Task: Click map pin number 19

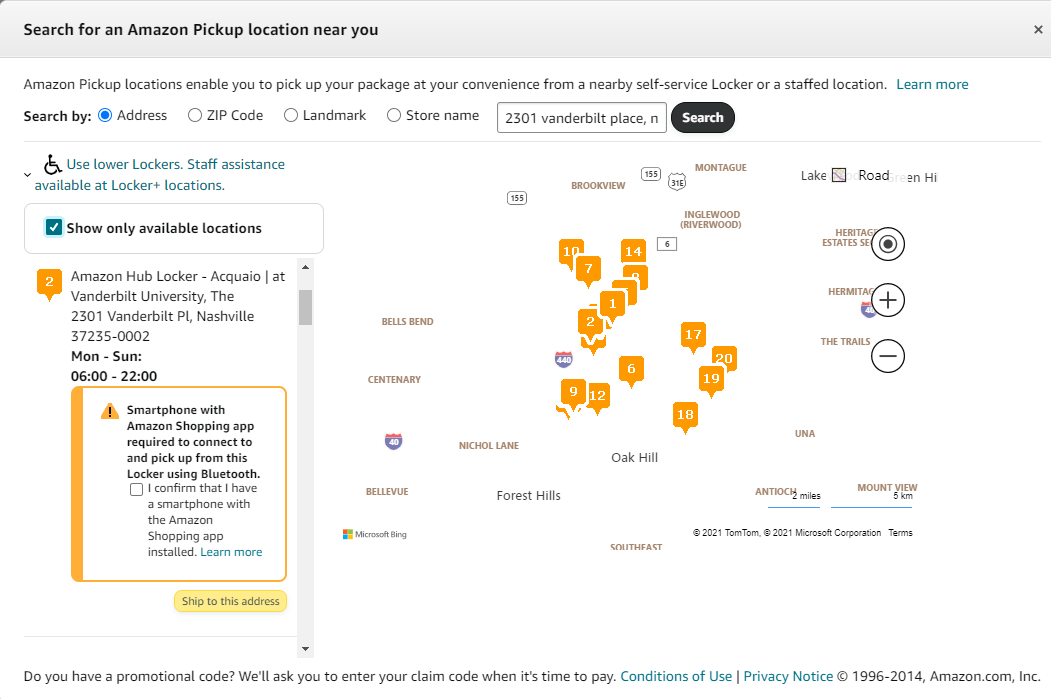Action: 711,379
